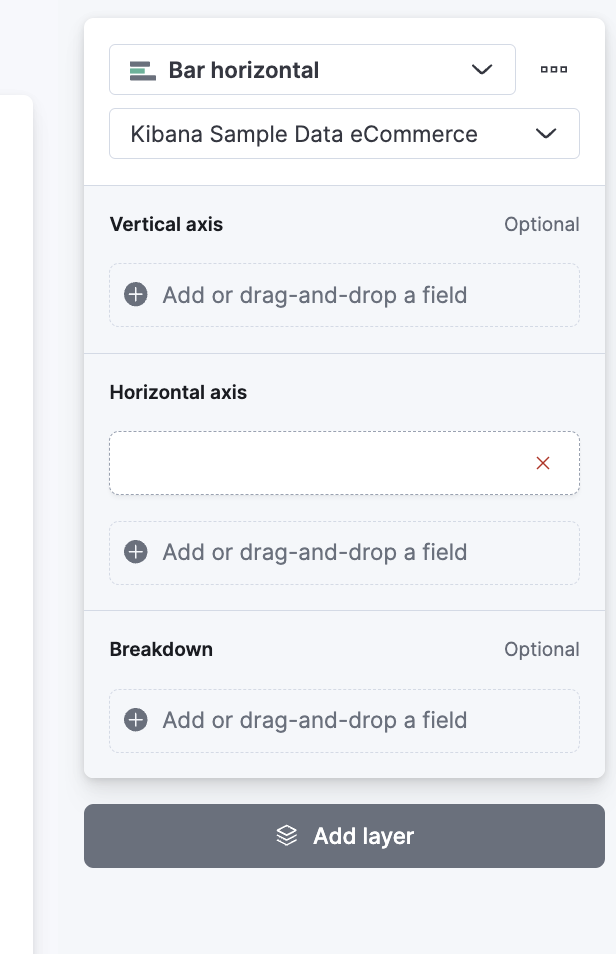This screenshot has width=616, height=954.
Task: Click the Breakdown heading
Action: coord(161,649)
